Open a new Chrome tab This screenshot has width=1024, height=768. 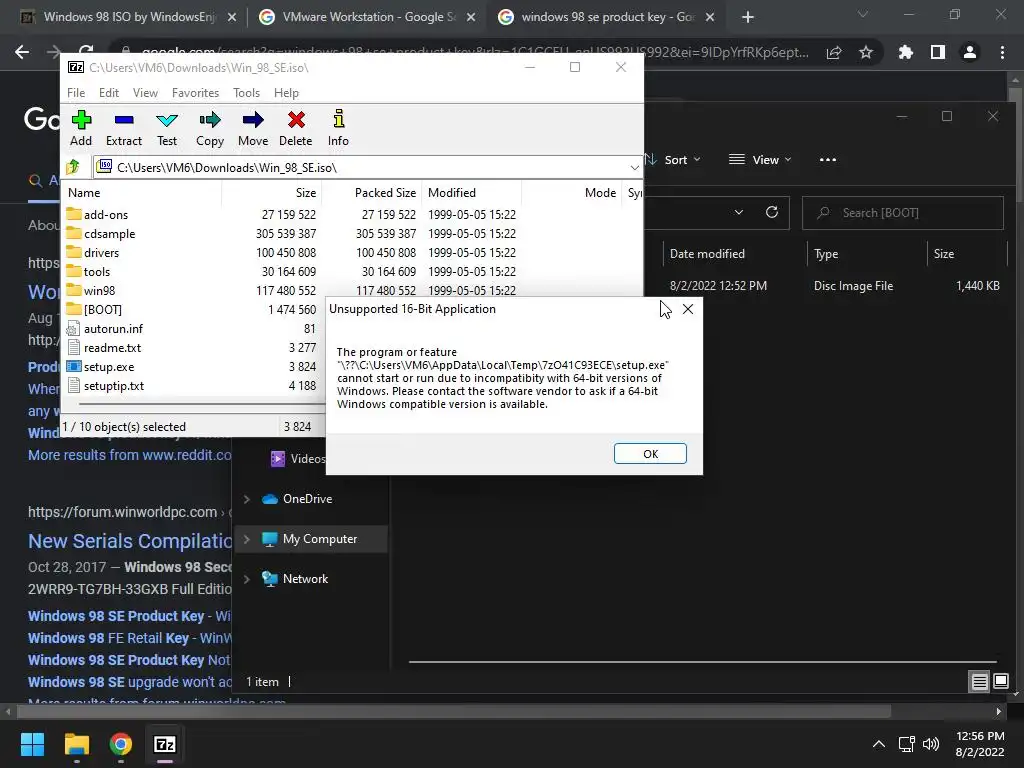[x=748, y=17]
